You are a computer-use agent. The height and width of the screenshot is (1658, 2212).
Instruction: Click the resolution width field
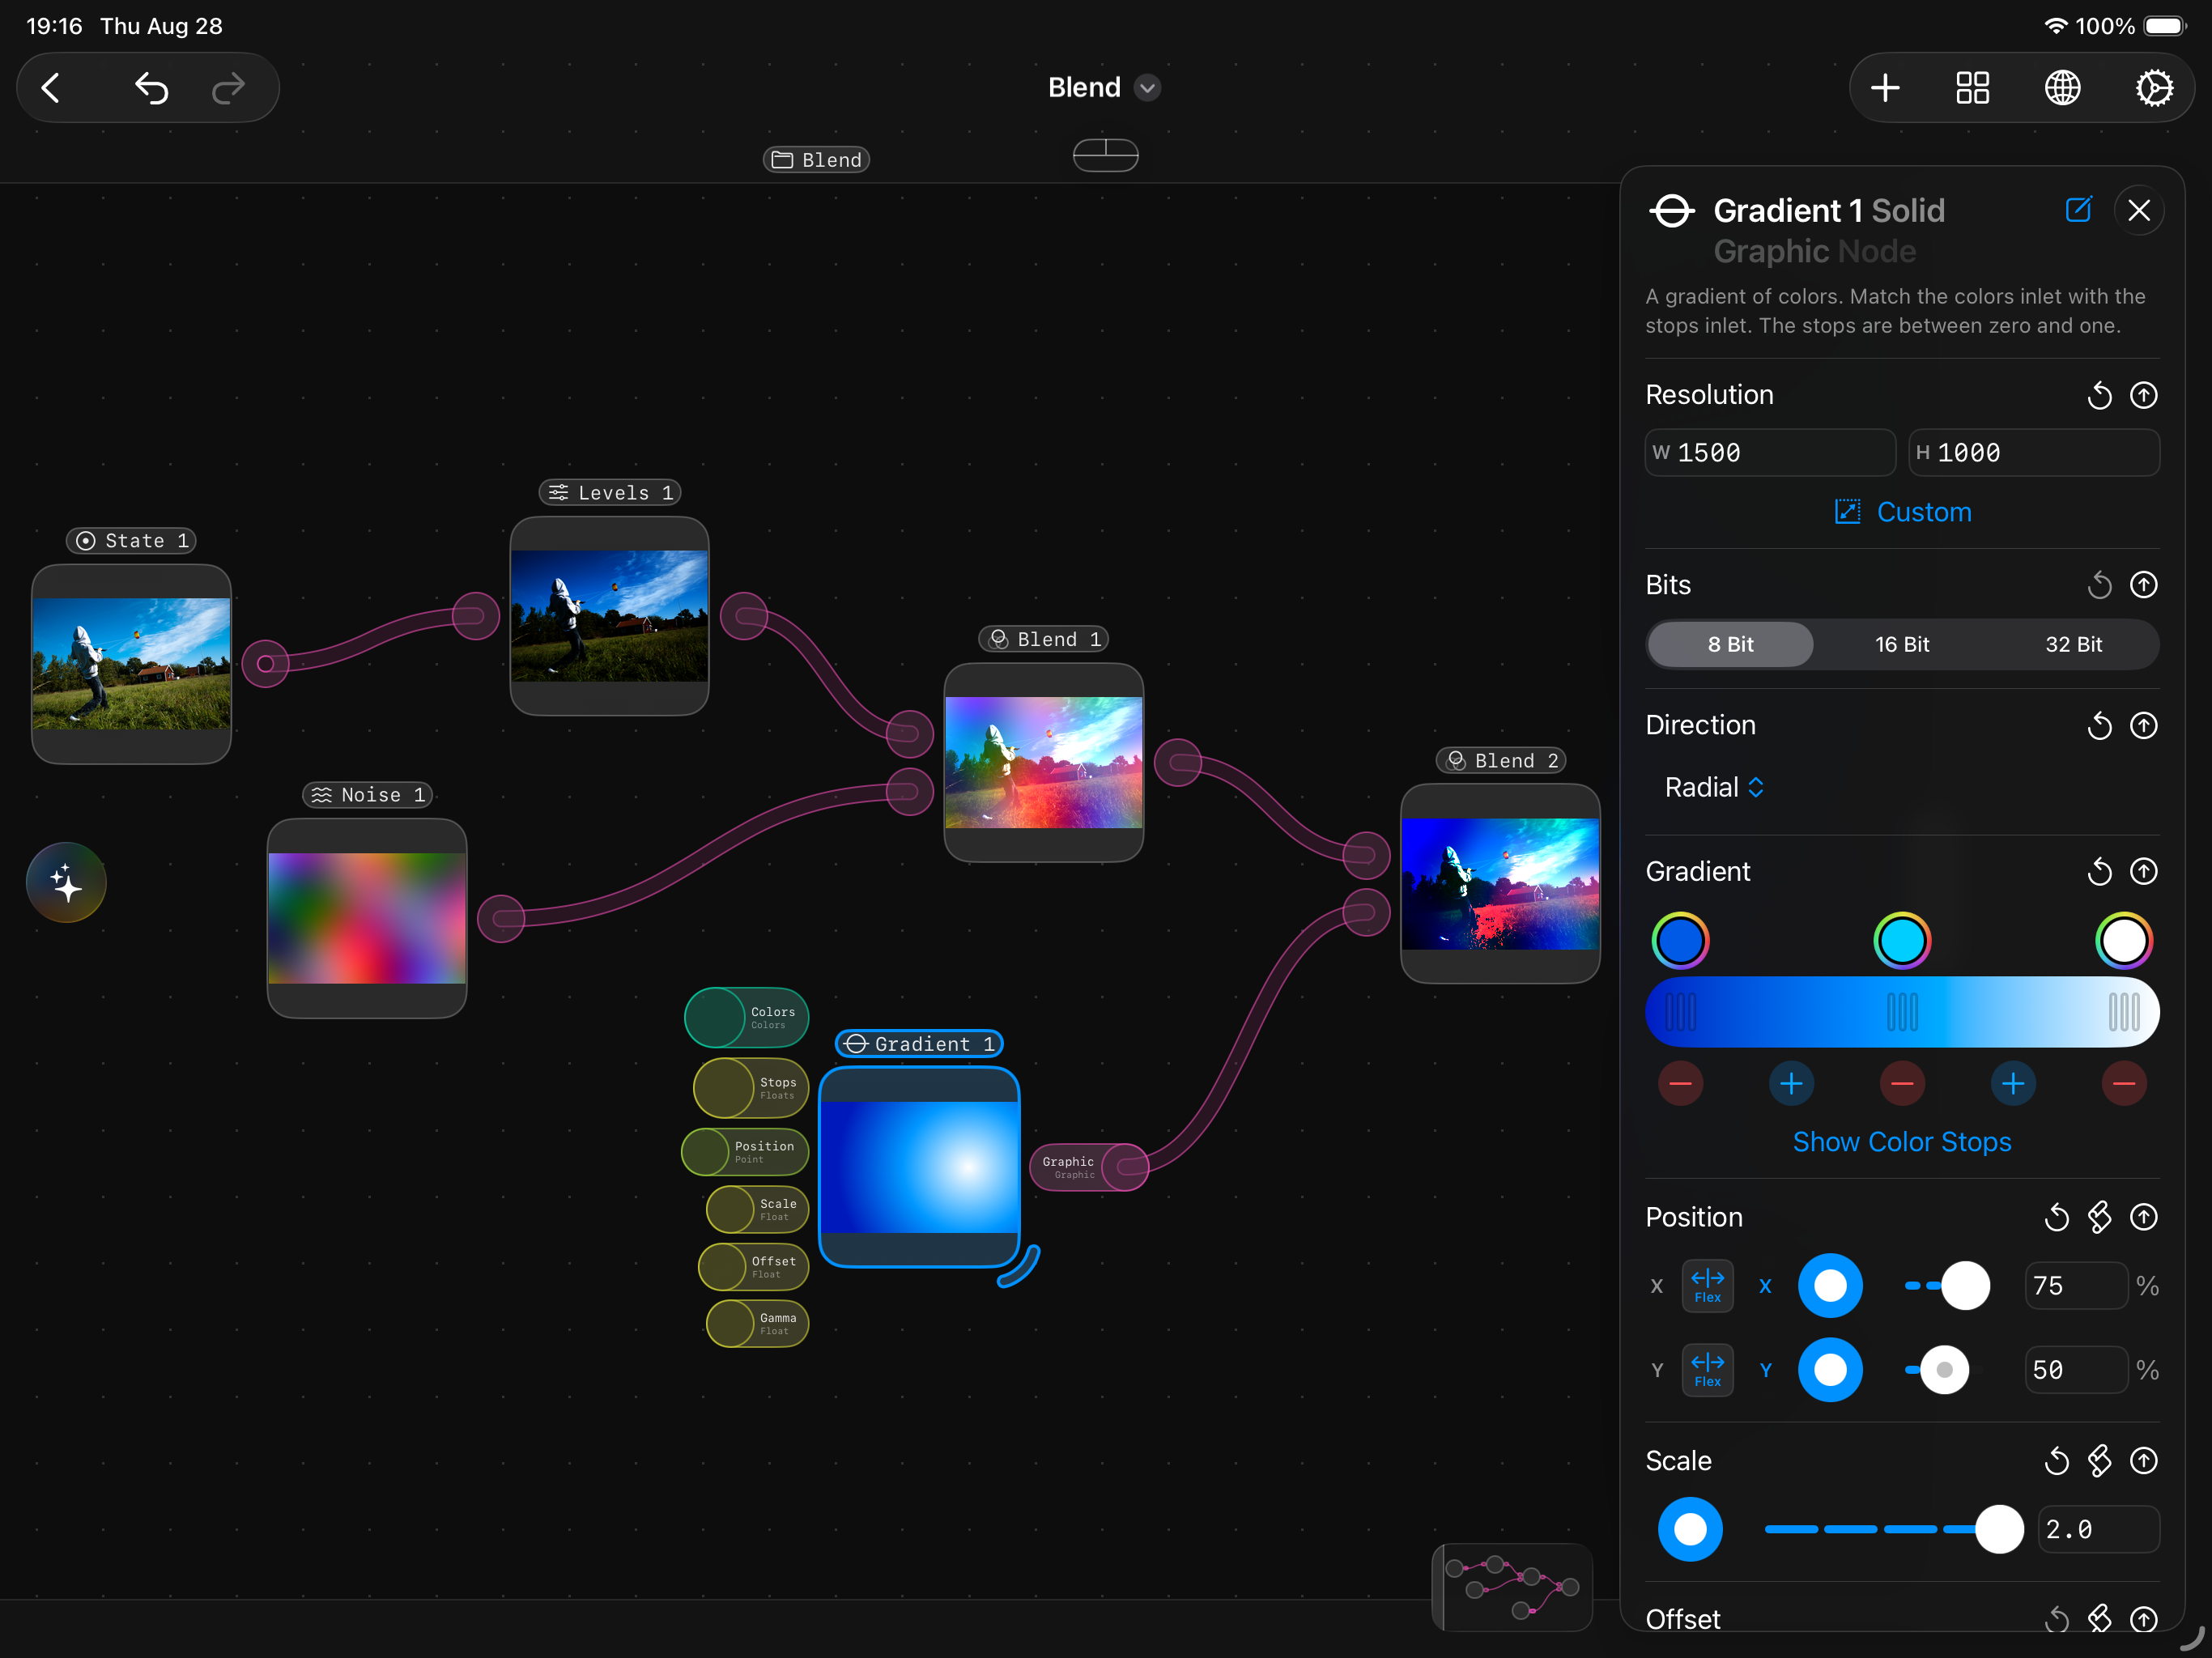click(1770, 453)
